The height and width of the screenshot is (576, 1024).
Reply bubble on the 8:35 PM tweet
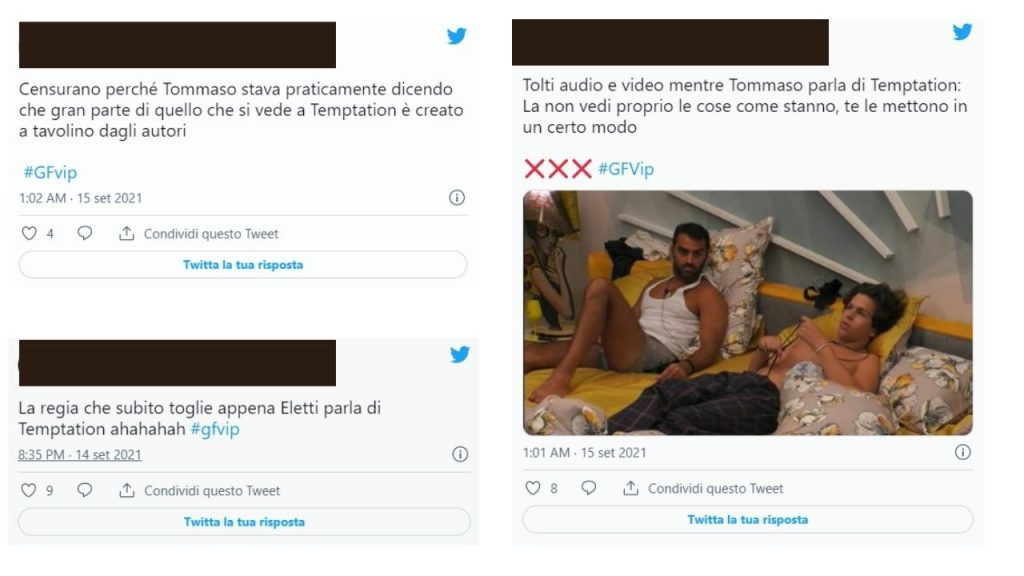[x=85, y=491]
